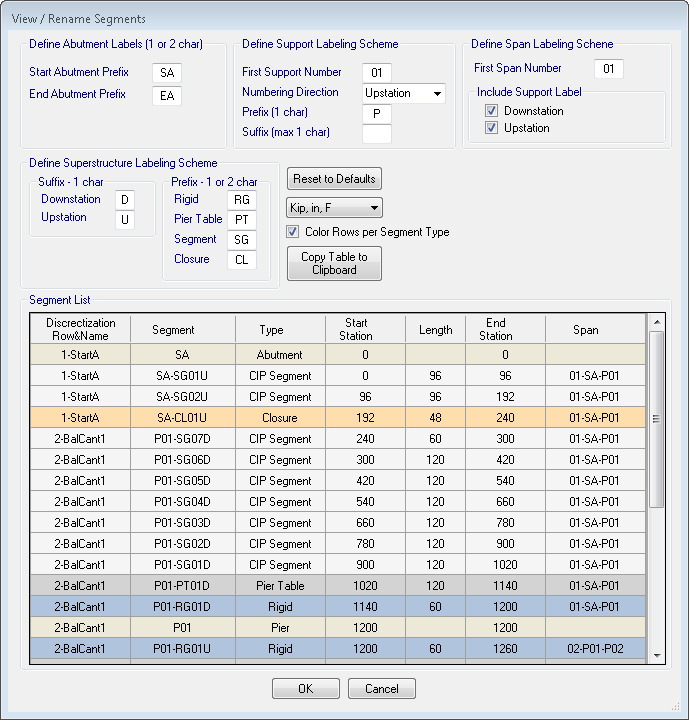Click the End Abutment Prefix field
This screenshot has width=689, height=720.
[x=167, y=95]
